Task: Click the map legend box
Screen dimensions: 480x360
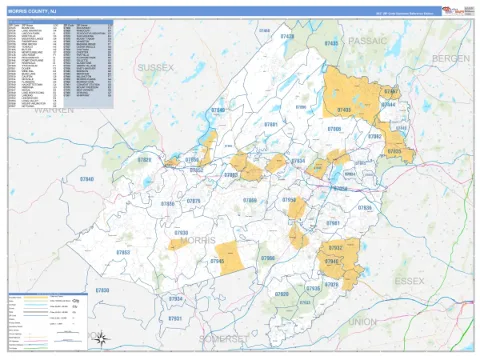Action: (48, 321)
